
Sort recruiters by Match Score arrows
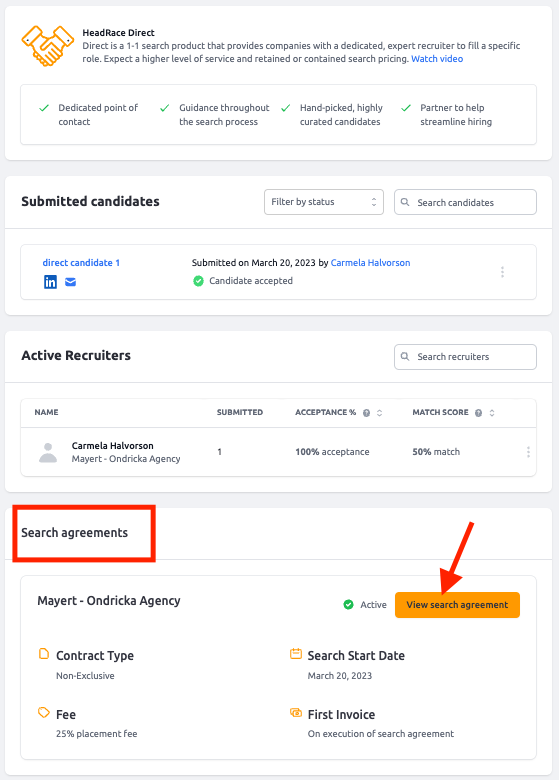click(x=492, y=413)
